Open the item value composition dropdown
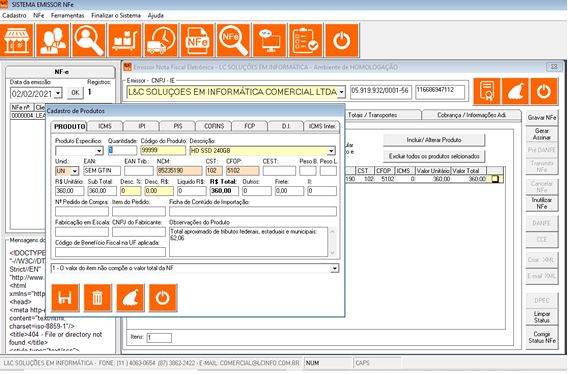Viewport: 568px width, 374px height. click(x=335, y=268)
